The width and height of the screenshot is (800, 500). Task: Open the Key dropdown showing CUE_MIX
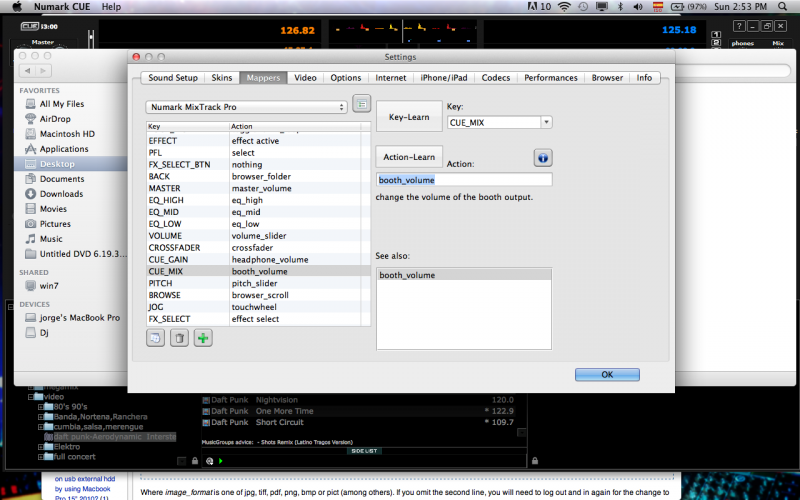[x=499, y=122]
